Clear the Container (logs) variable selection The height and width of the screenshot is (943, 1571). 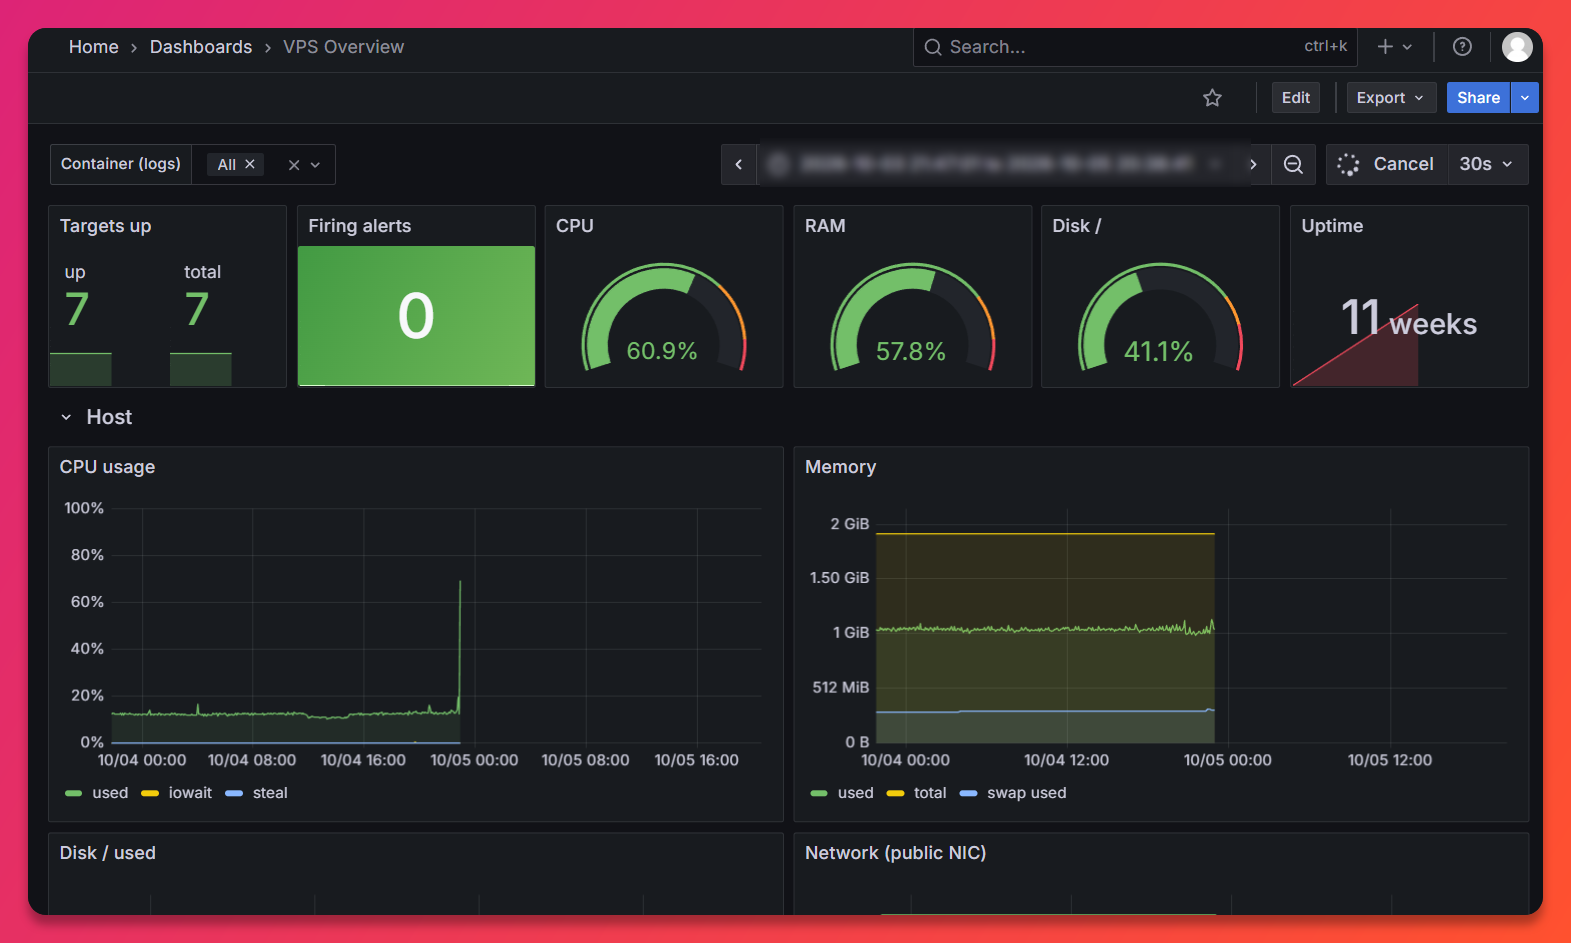(x=294, y=165)
